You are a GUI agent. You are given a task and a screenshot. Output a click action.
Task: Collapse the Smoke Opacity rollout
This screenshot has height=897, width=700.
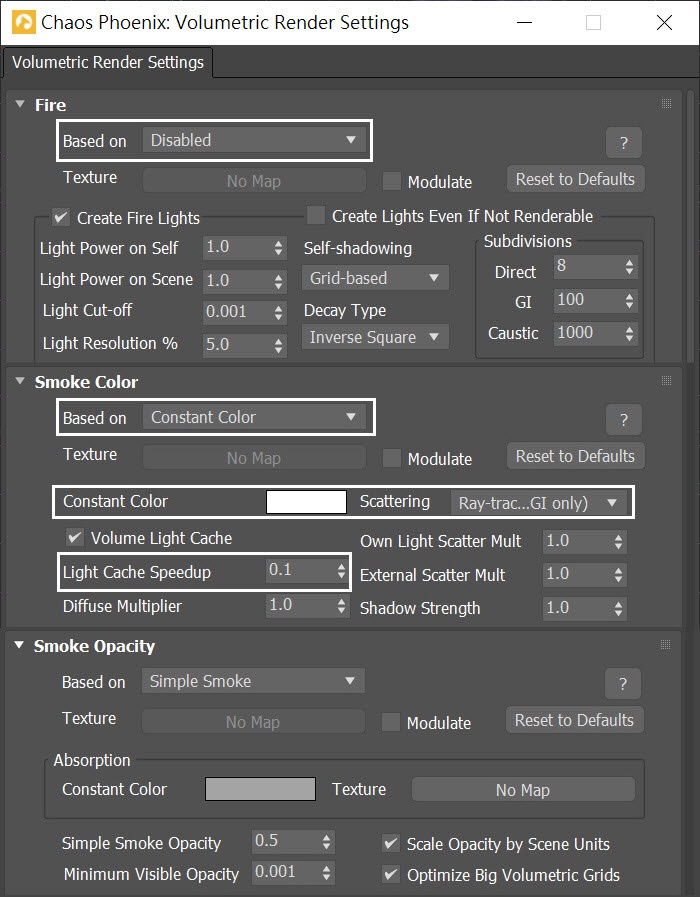pos(19,645)
